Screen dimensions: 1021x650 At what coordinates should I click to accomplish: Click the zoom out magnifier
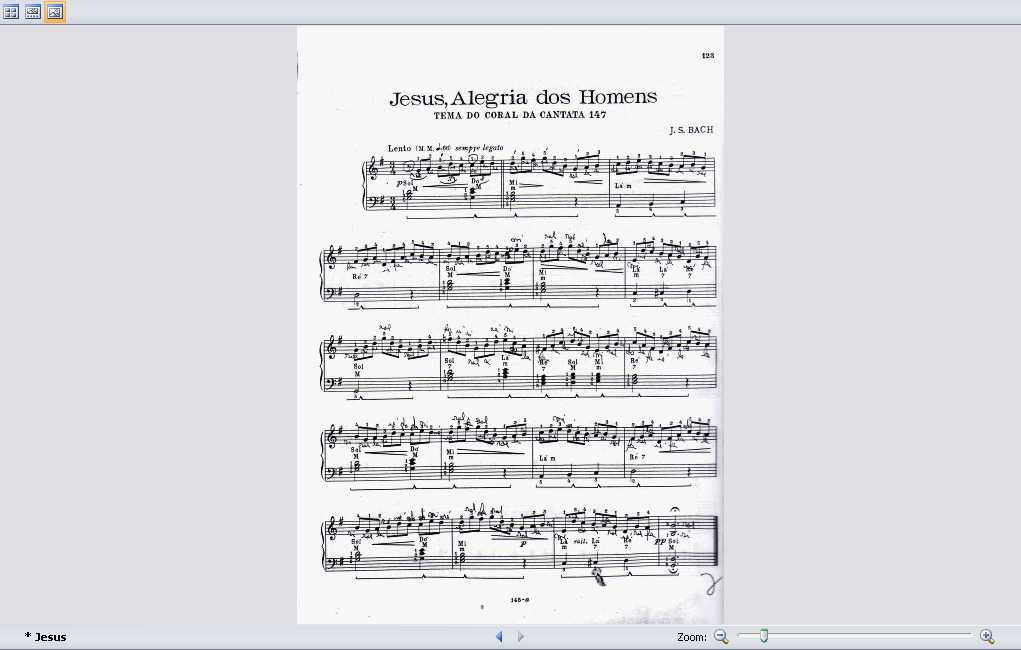(x=721, y=637)
